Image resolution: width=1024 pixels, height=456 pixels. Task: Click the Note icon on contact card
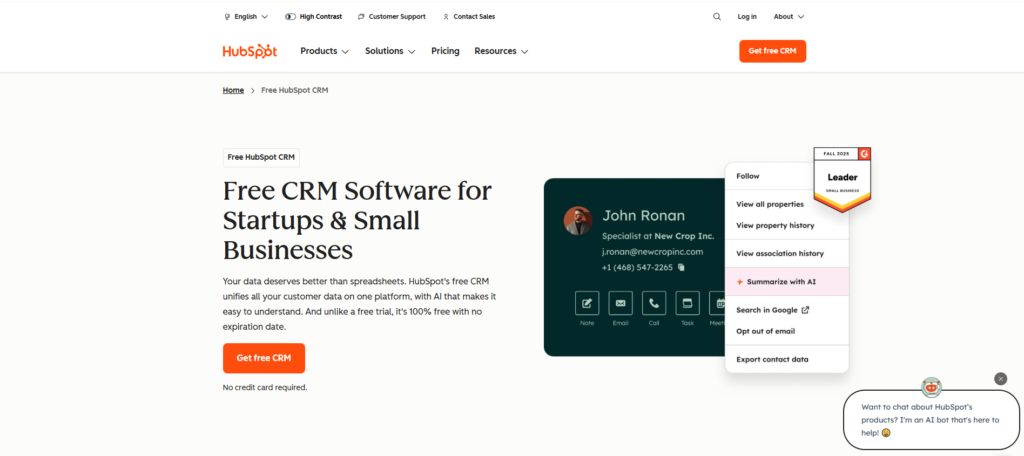(x=586, y=303)
